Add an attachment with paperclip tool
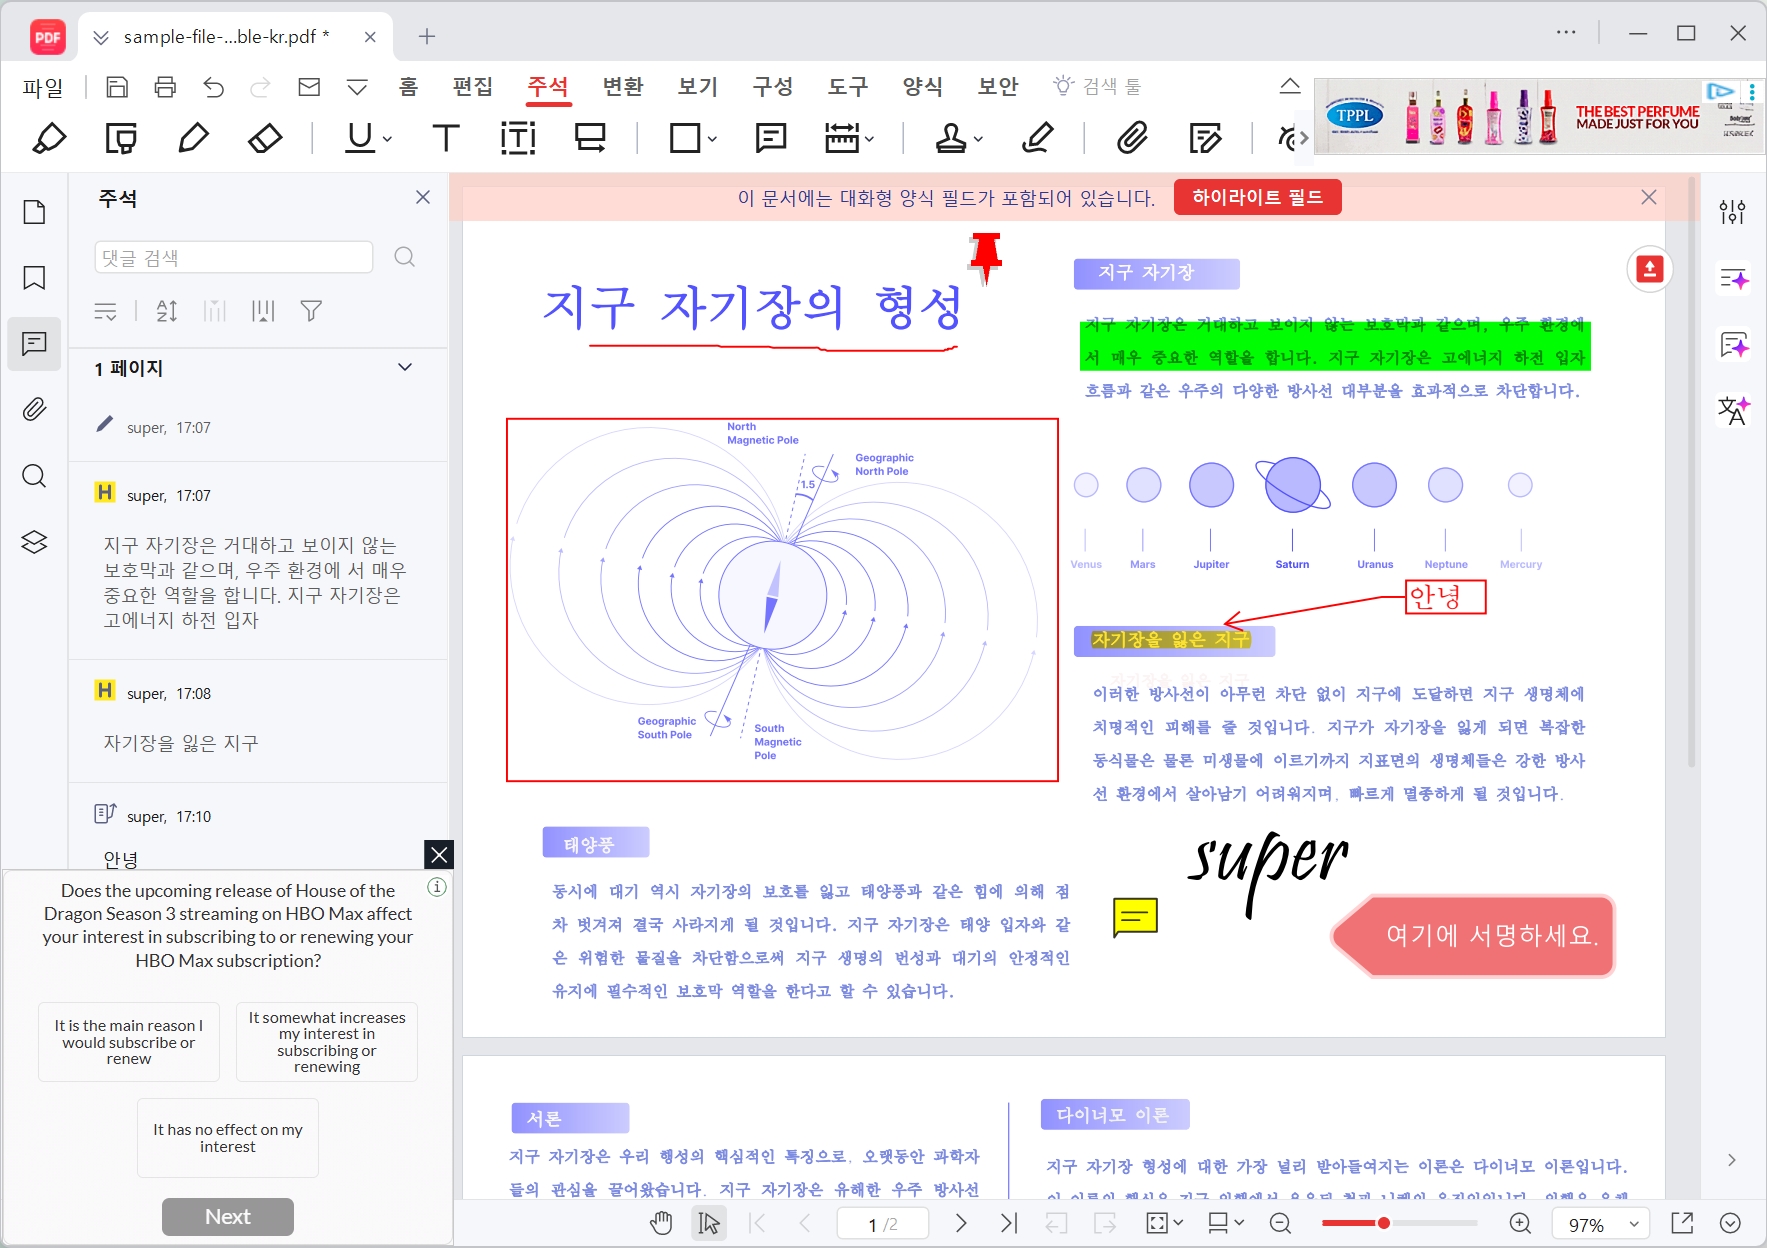 coord(1132,138)
